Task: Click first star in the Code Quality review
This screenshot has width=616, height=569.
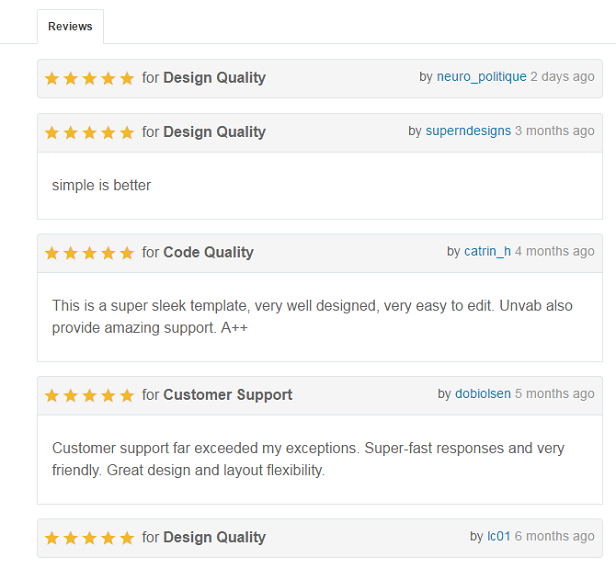Action: (x=52, y=253)
